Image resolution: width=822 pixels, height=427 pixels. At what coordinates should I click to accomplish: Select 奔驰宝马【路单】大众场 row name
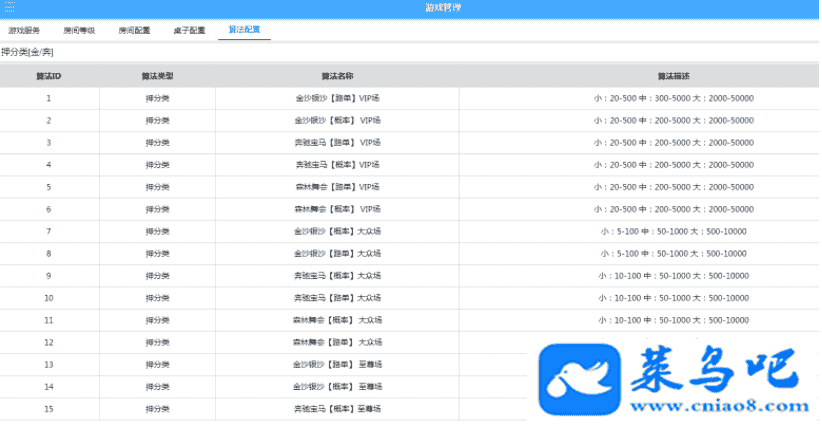tap(337, 298)
